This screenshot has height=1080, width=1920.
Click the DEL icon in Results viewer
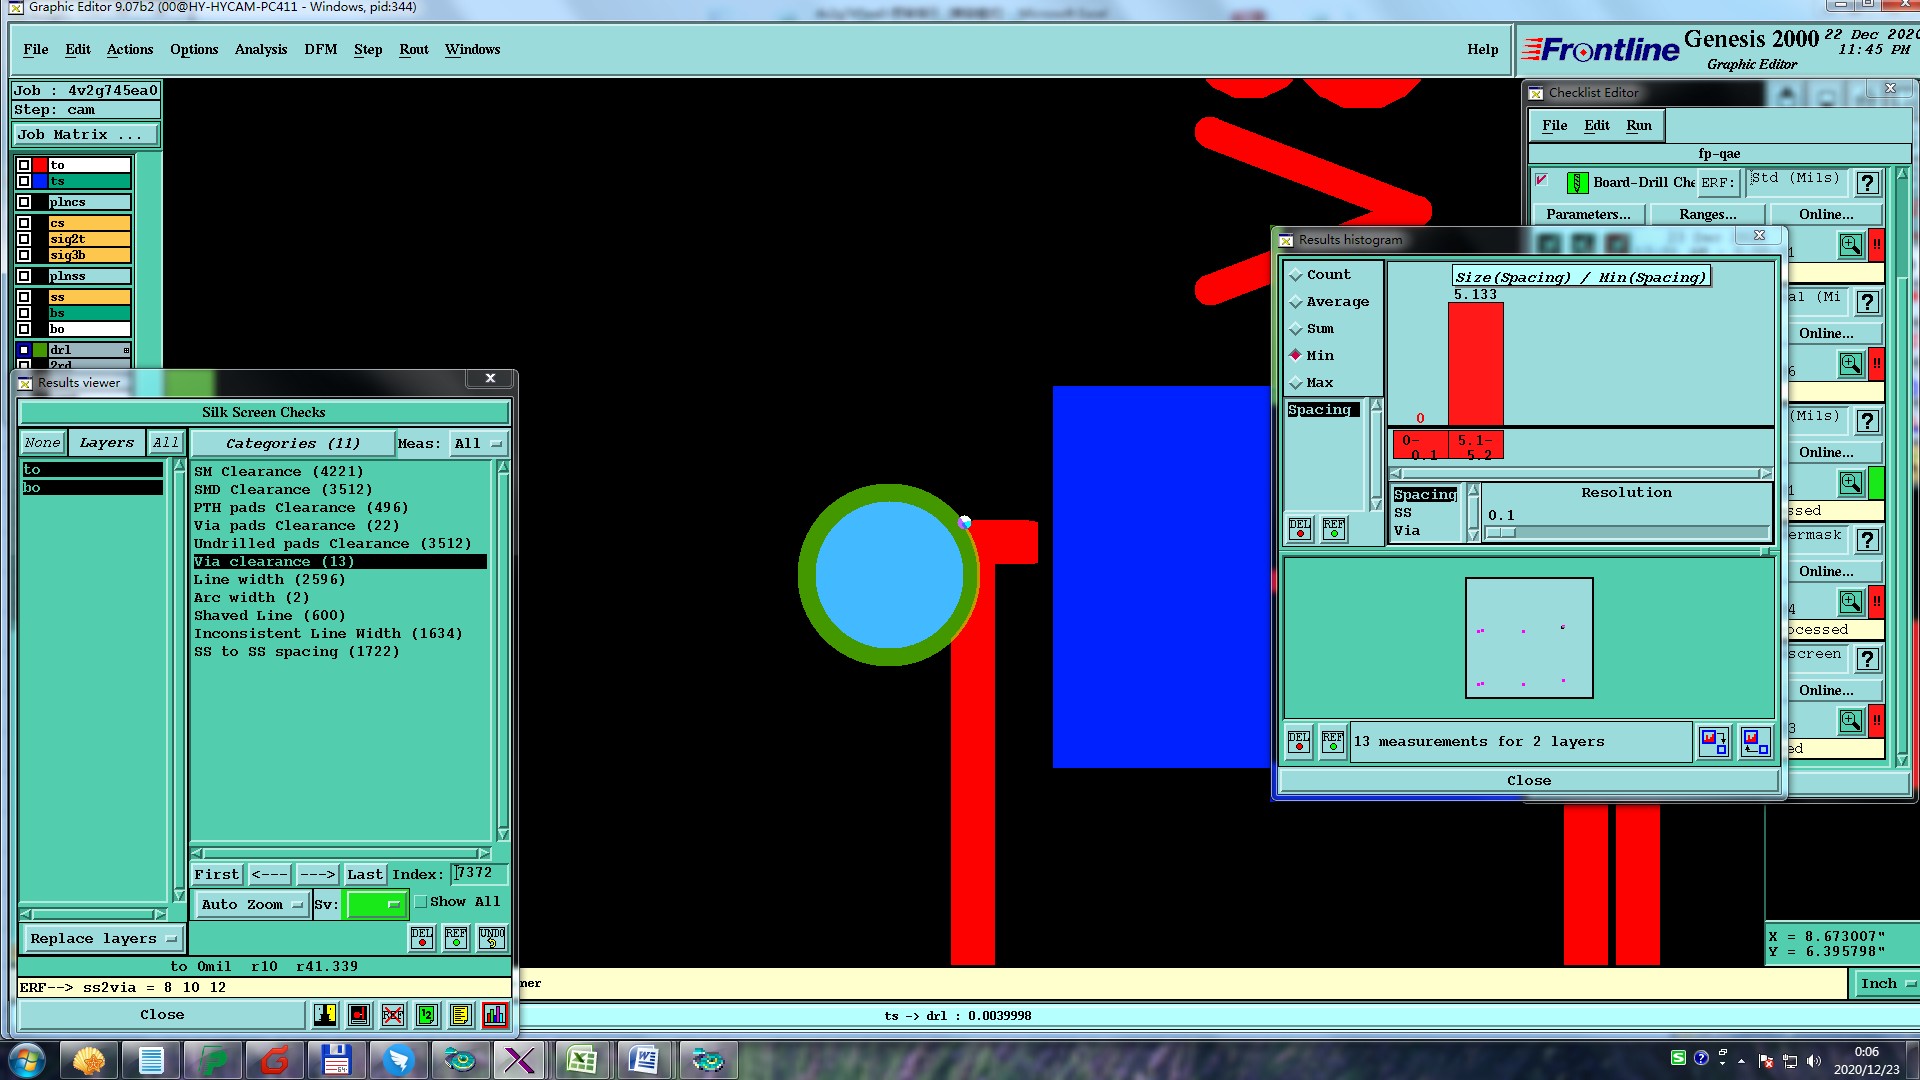tap(422, 937)
